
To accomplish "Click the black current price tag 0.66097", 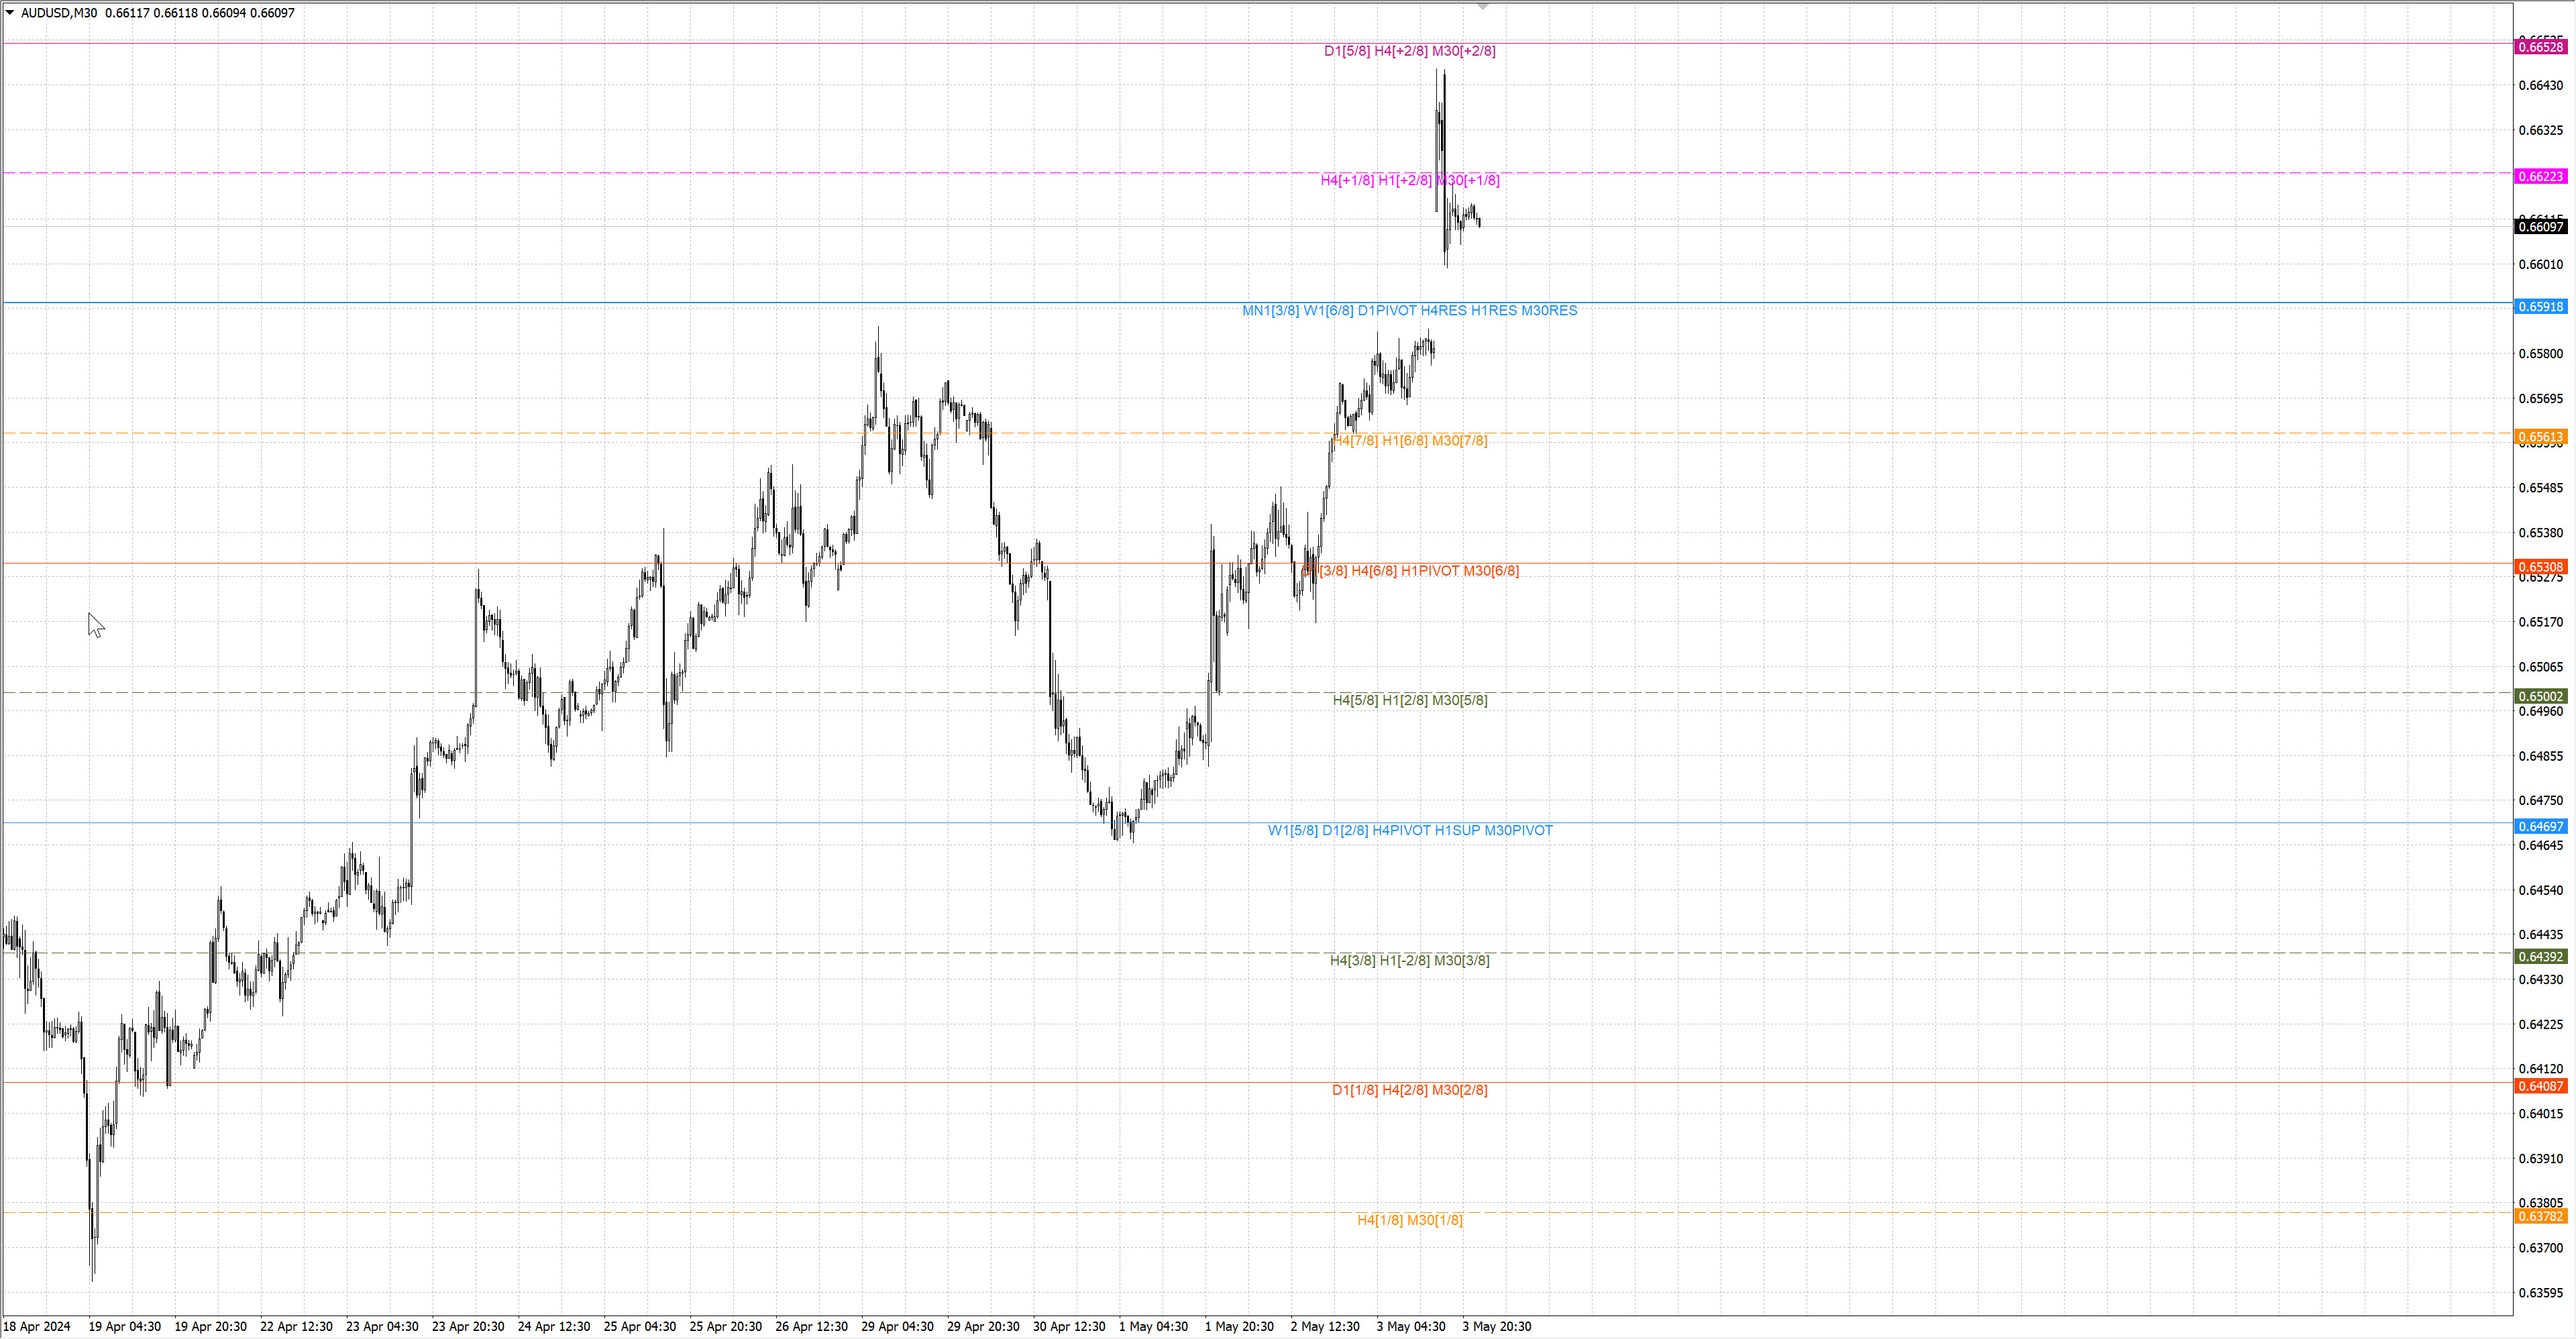I will click(2540, 227).
